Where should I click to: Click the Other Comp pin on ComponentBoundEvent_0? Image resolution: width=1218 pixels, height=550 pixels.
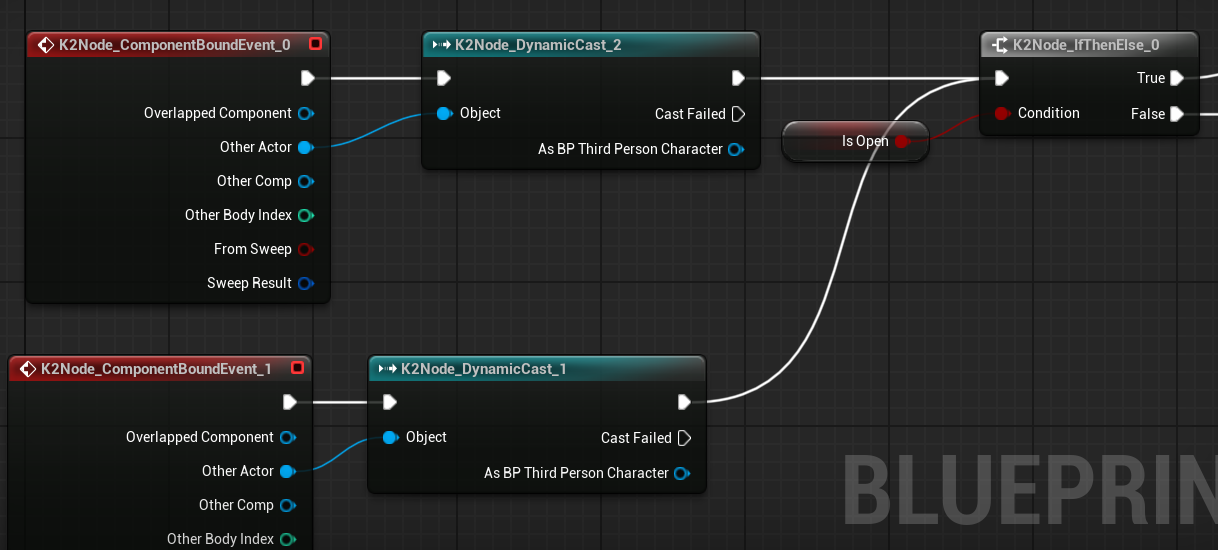306,181
